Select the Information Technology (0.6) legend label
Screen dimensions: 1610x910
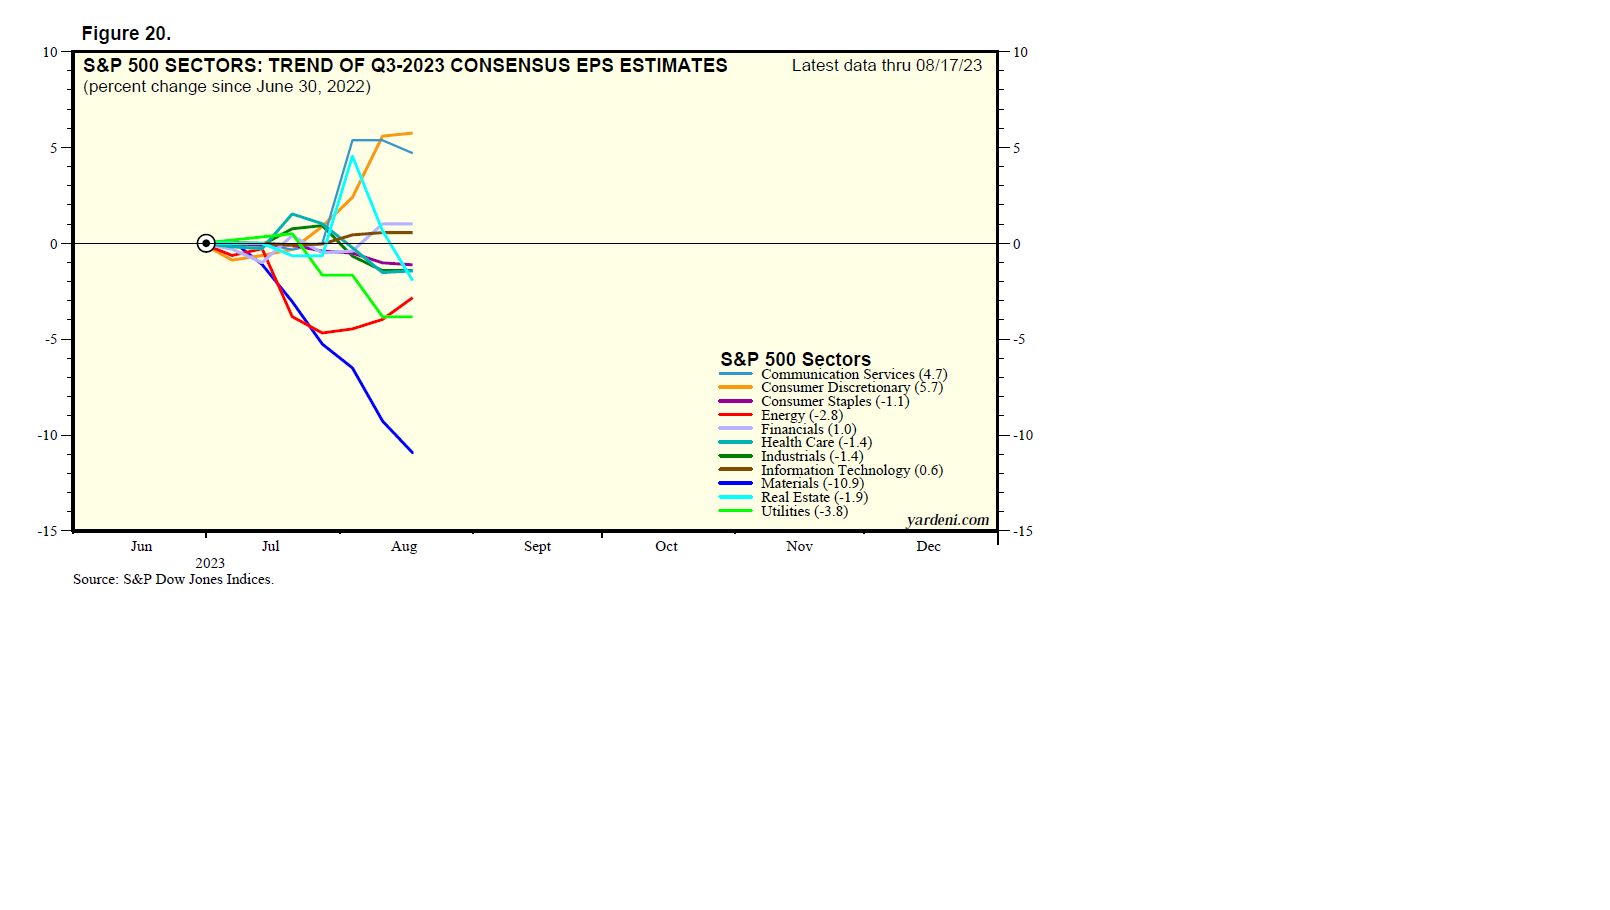(x=851, y=470)
